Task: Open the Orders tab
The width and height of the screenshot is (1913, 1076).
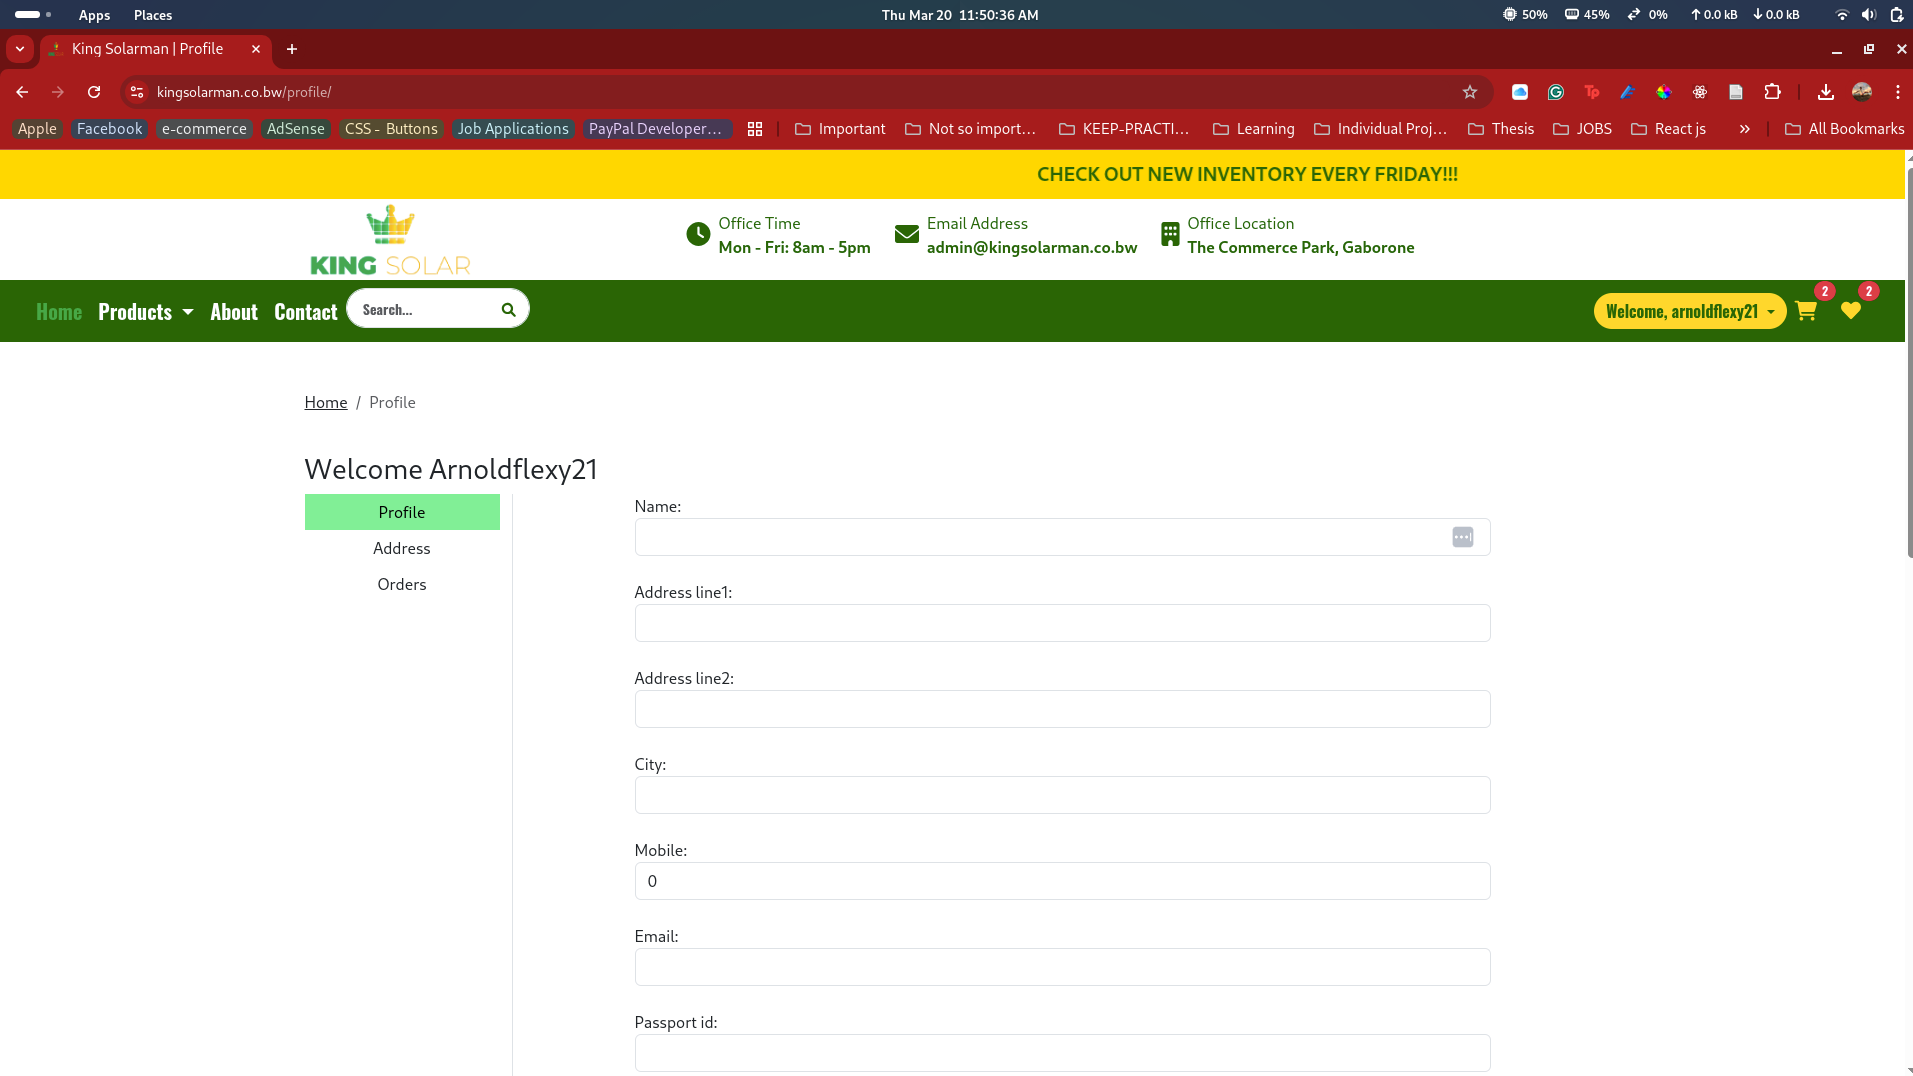Action: click(401, 584)
